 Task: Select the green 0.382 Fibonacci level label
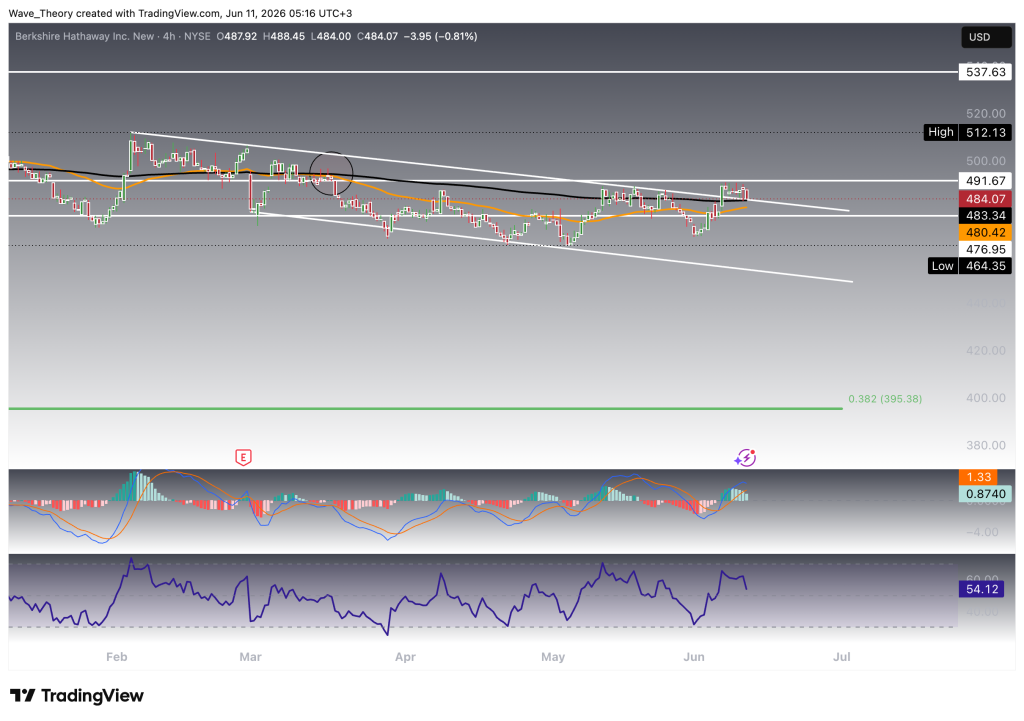click(x=885, y=399)
